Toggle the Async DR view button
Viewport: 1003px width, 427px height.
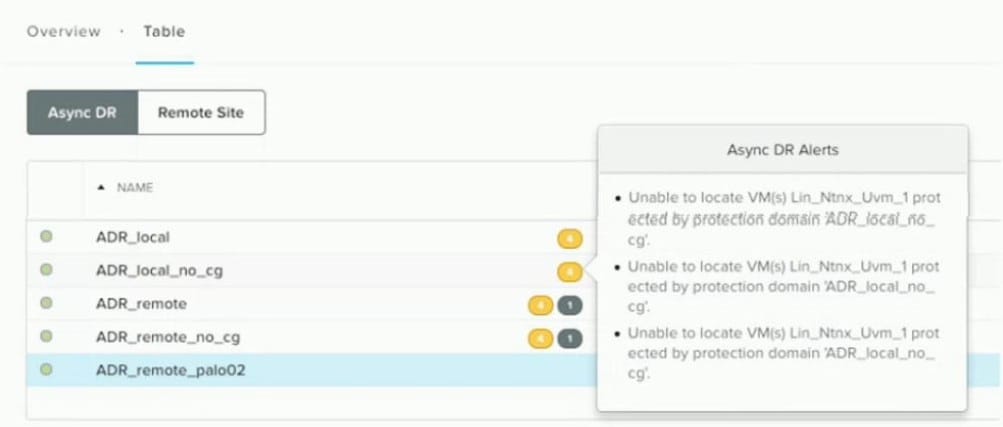pos(82,113)
